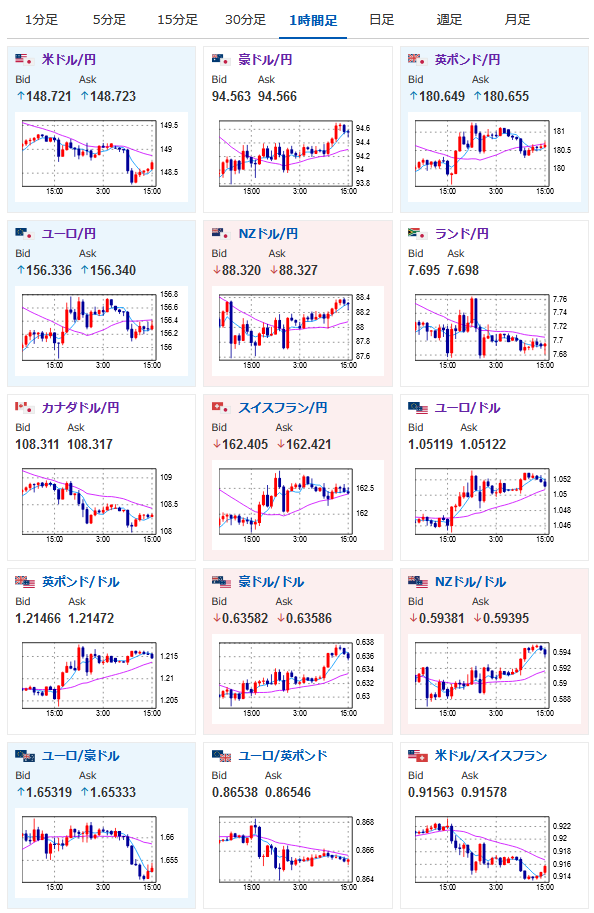Click the South Africa flag icon for ランド/円

click(418, 233)
